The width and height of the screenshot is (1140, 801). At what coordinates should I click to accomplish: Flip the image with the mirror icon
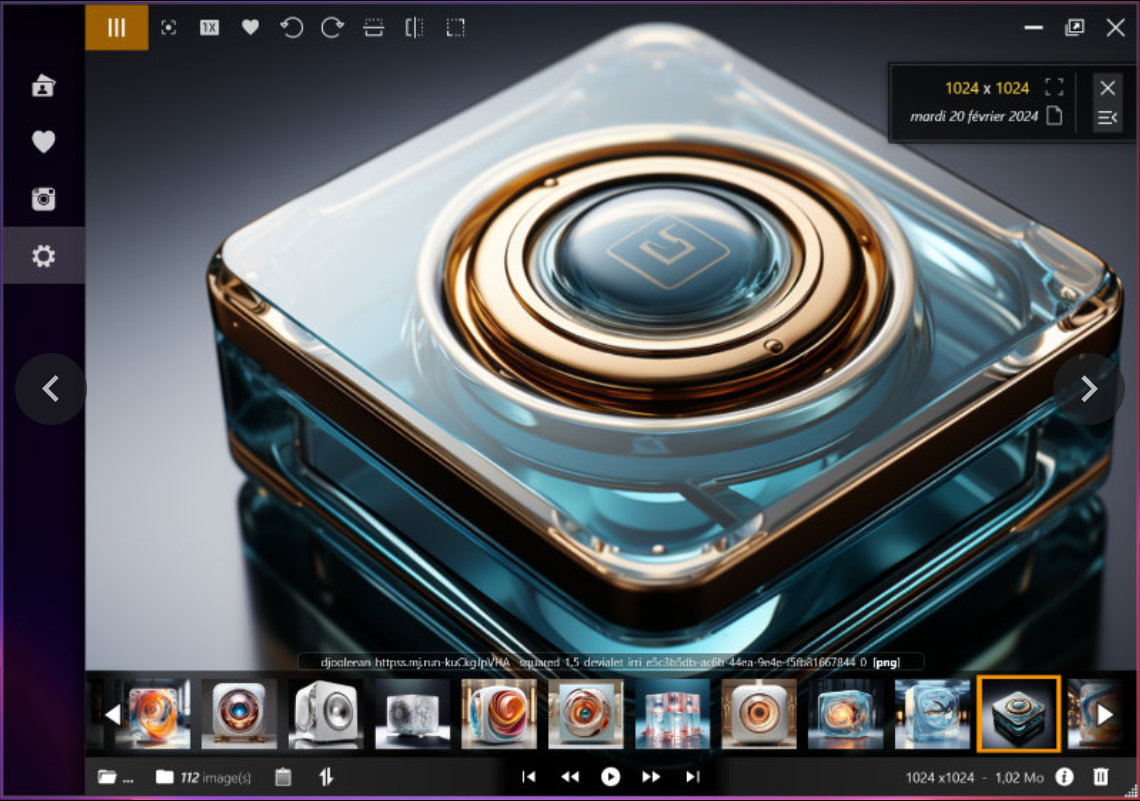[x=414, y=28]
